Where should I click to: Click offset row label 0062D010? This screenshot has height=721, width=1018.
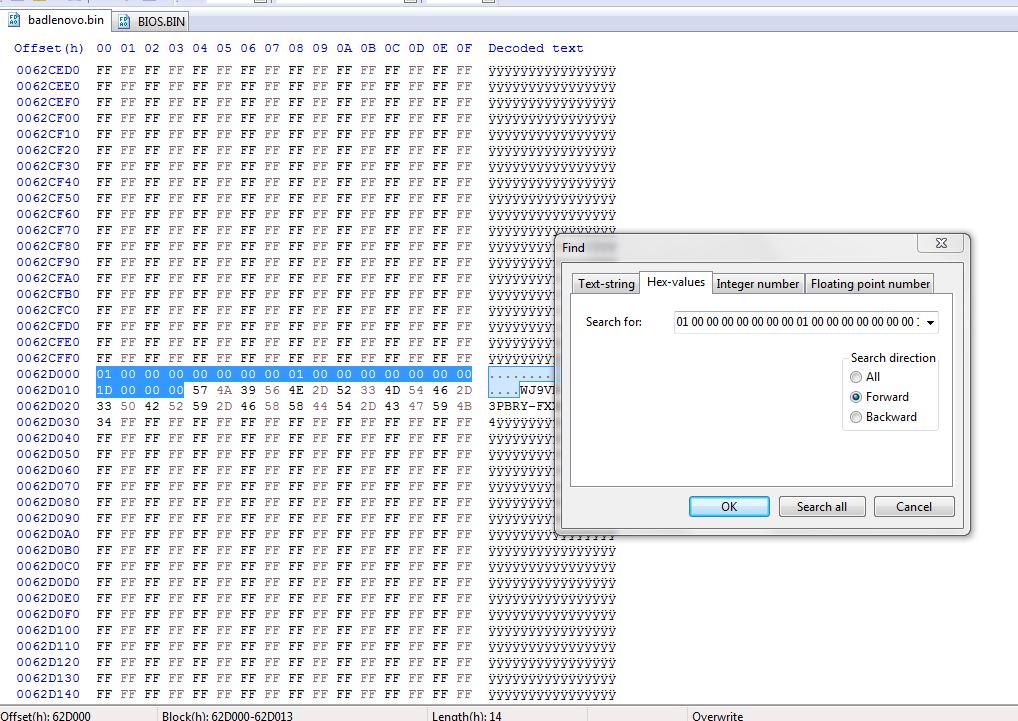48,391
